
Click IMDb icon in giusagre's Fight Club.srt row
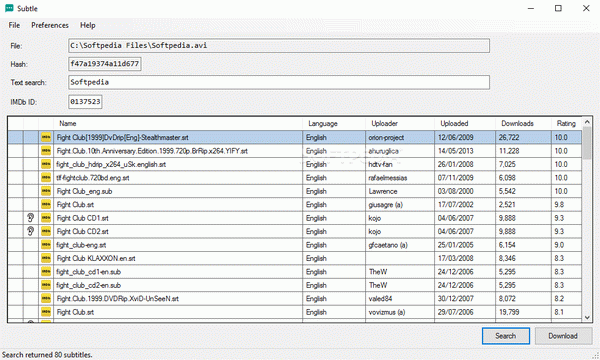pos(46,204)
